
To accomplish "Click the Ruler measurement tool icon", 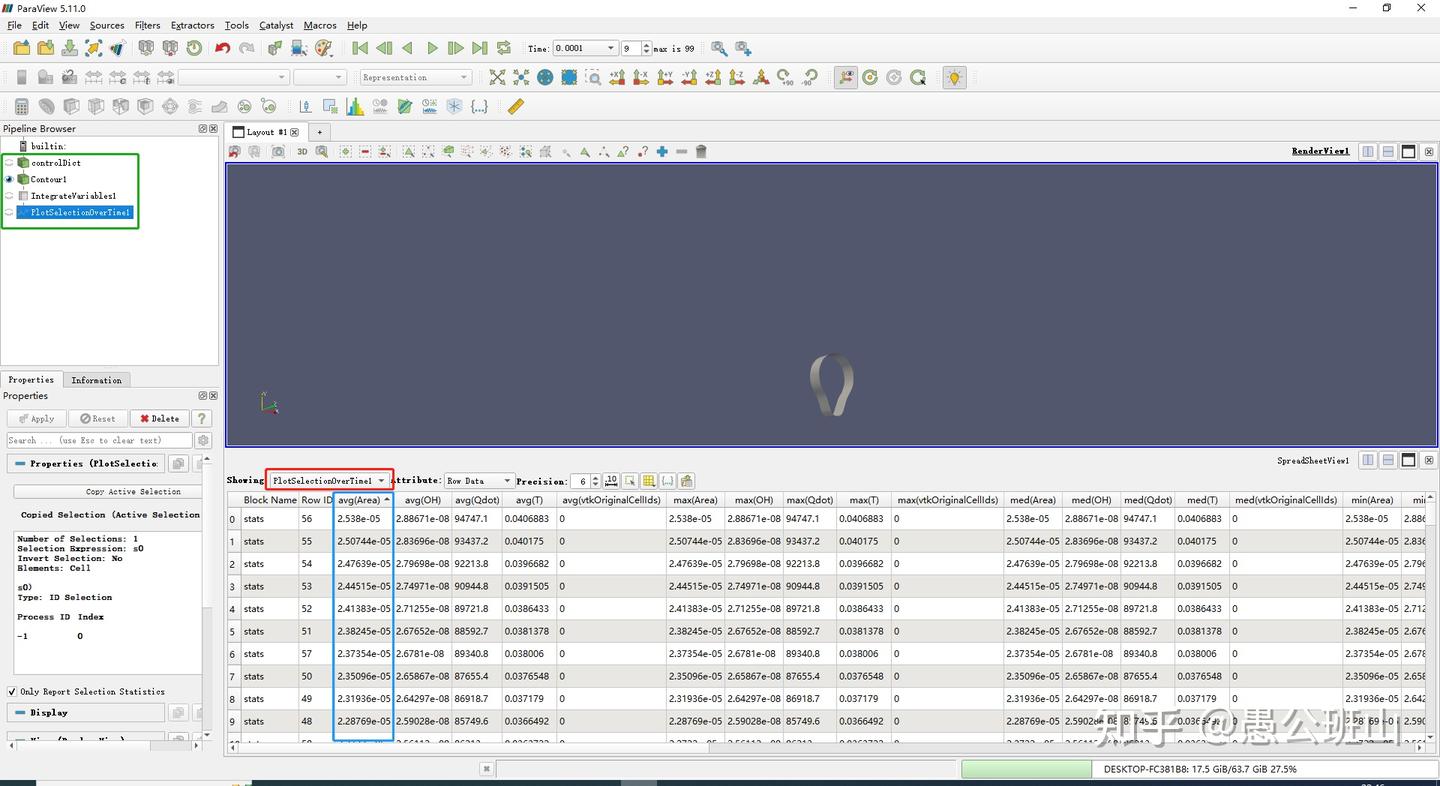I will [515, 106].
